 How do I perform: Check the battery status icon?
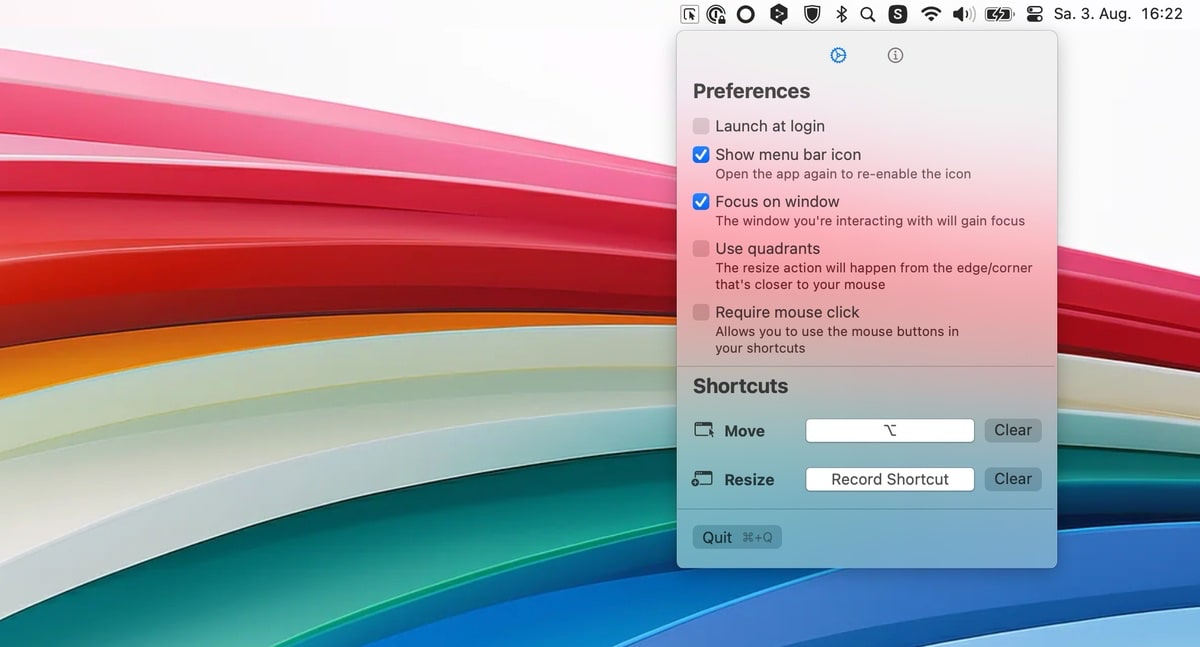(x=998, y=14)
